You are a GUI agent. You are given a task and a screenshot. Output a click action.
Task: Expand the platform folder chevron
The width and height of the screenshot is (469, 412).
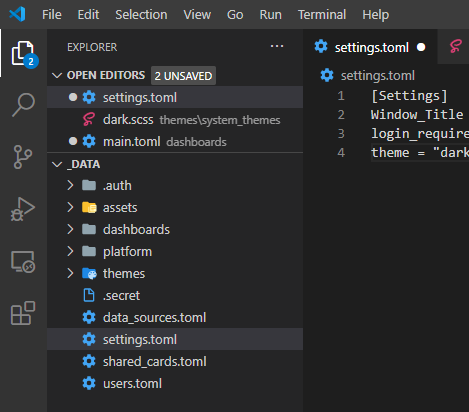click(70, 251)
